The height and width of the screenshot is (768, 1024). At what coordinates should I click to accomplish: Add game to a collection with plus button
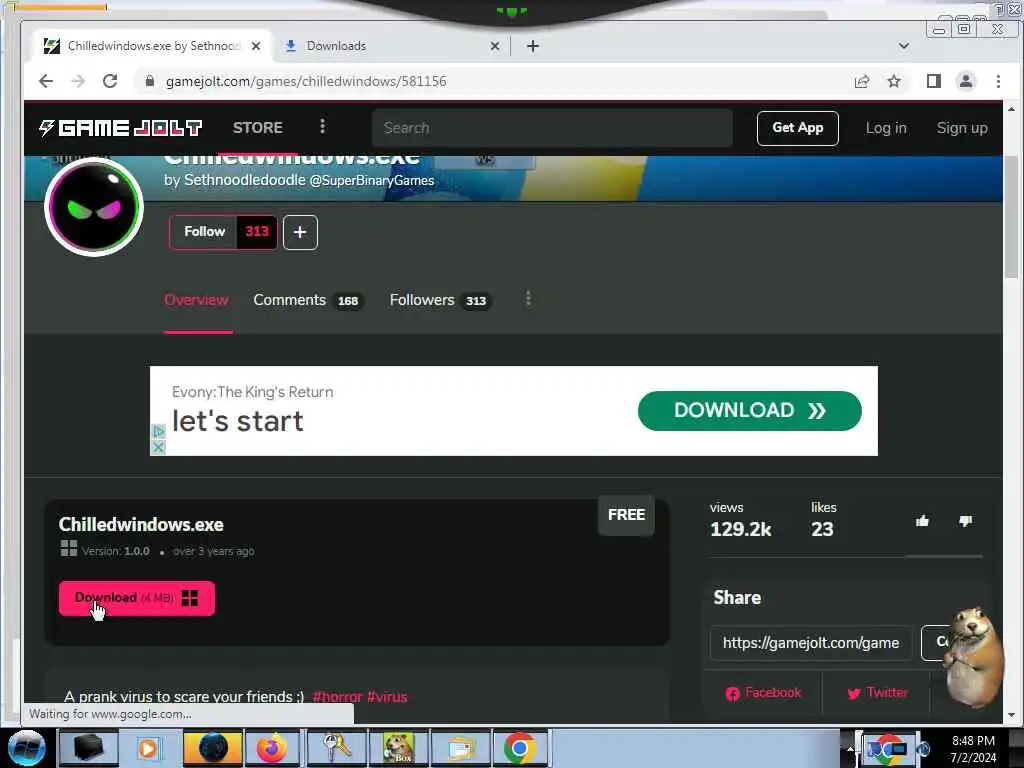point(300,232)
